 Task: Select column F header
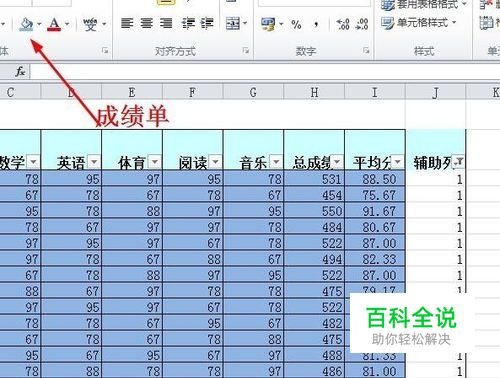point(193,92)
